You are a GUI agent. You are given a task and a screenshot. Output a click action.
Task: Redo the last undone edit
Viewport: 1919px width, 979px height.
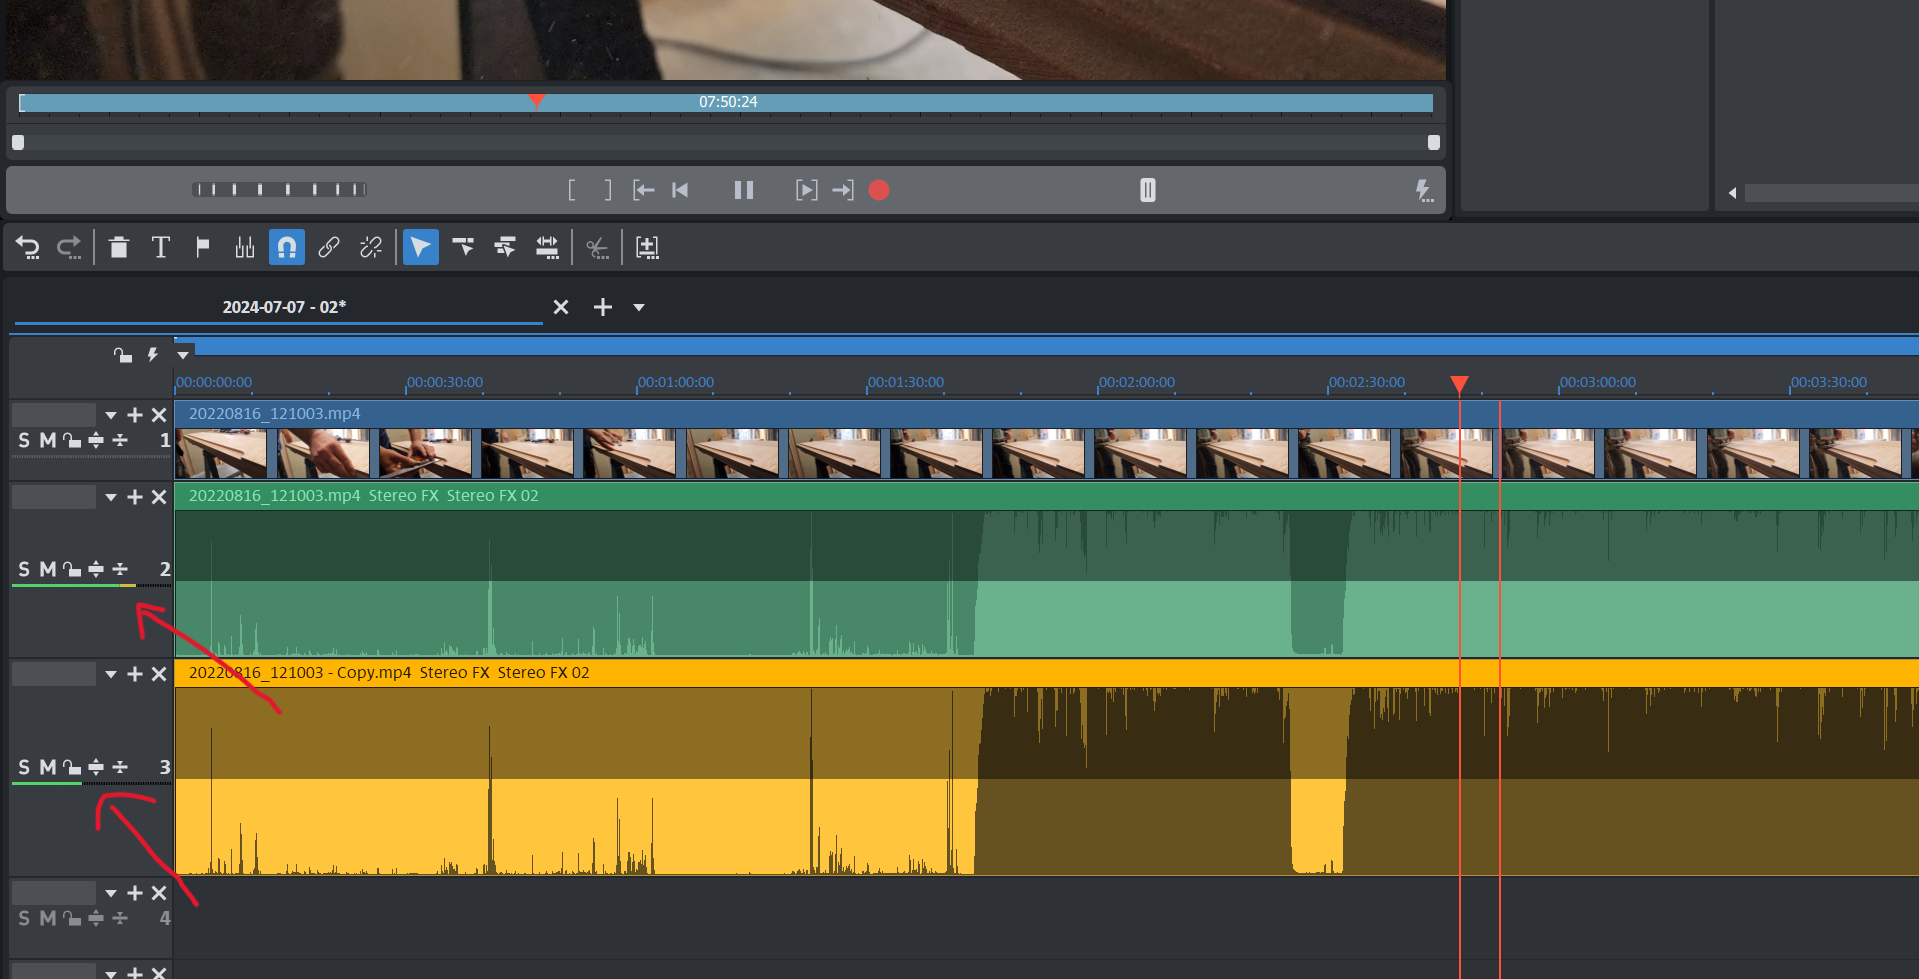tap(69, 247)
